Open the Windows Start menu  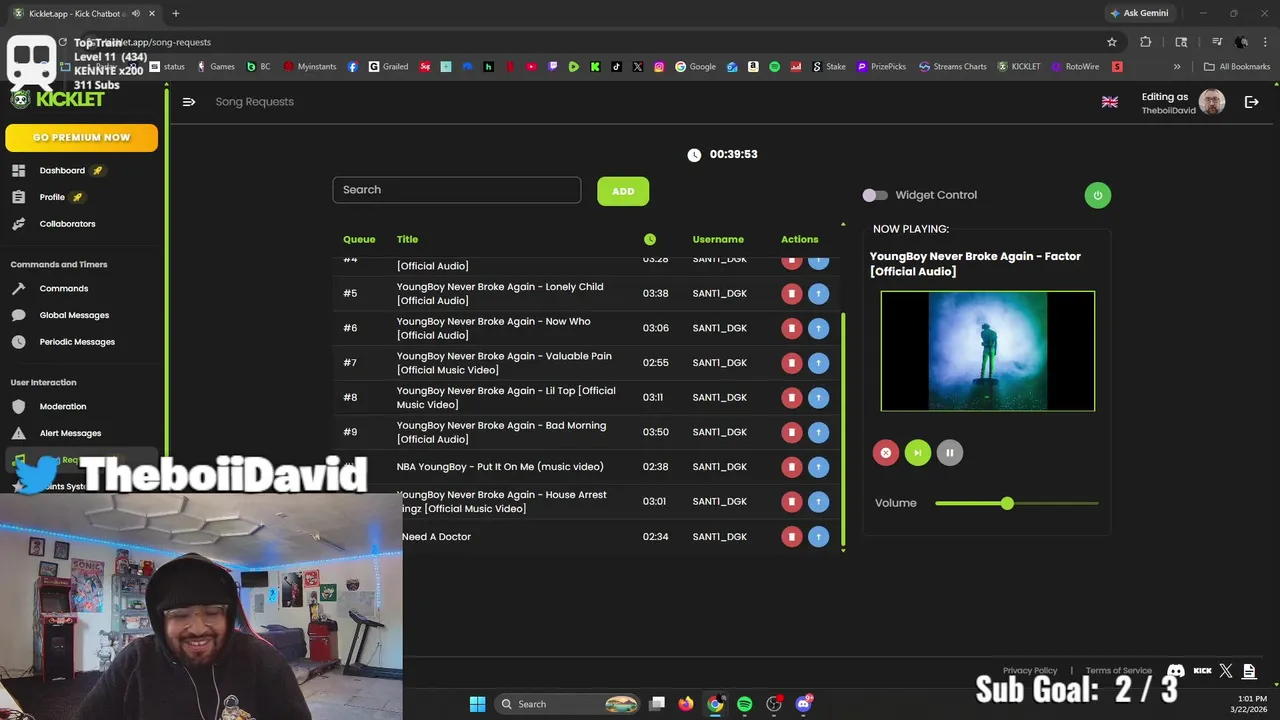[477, 704]
